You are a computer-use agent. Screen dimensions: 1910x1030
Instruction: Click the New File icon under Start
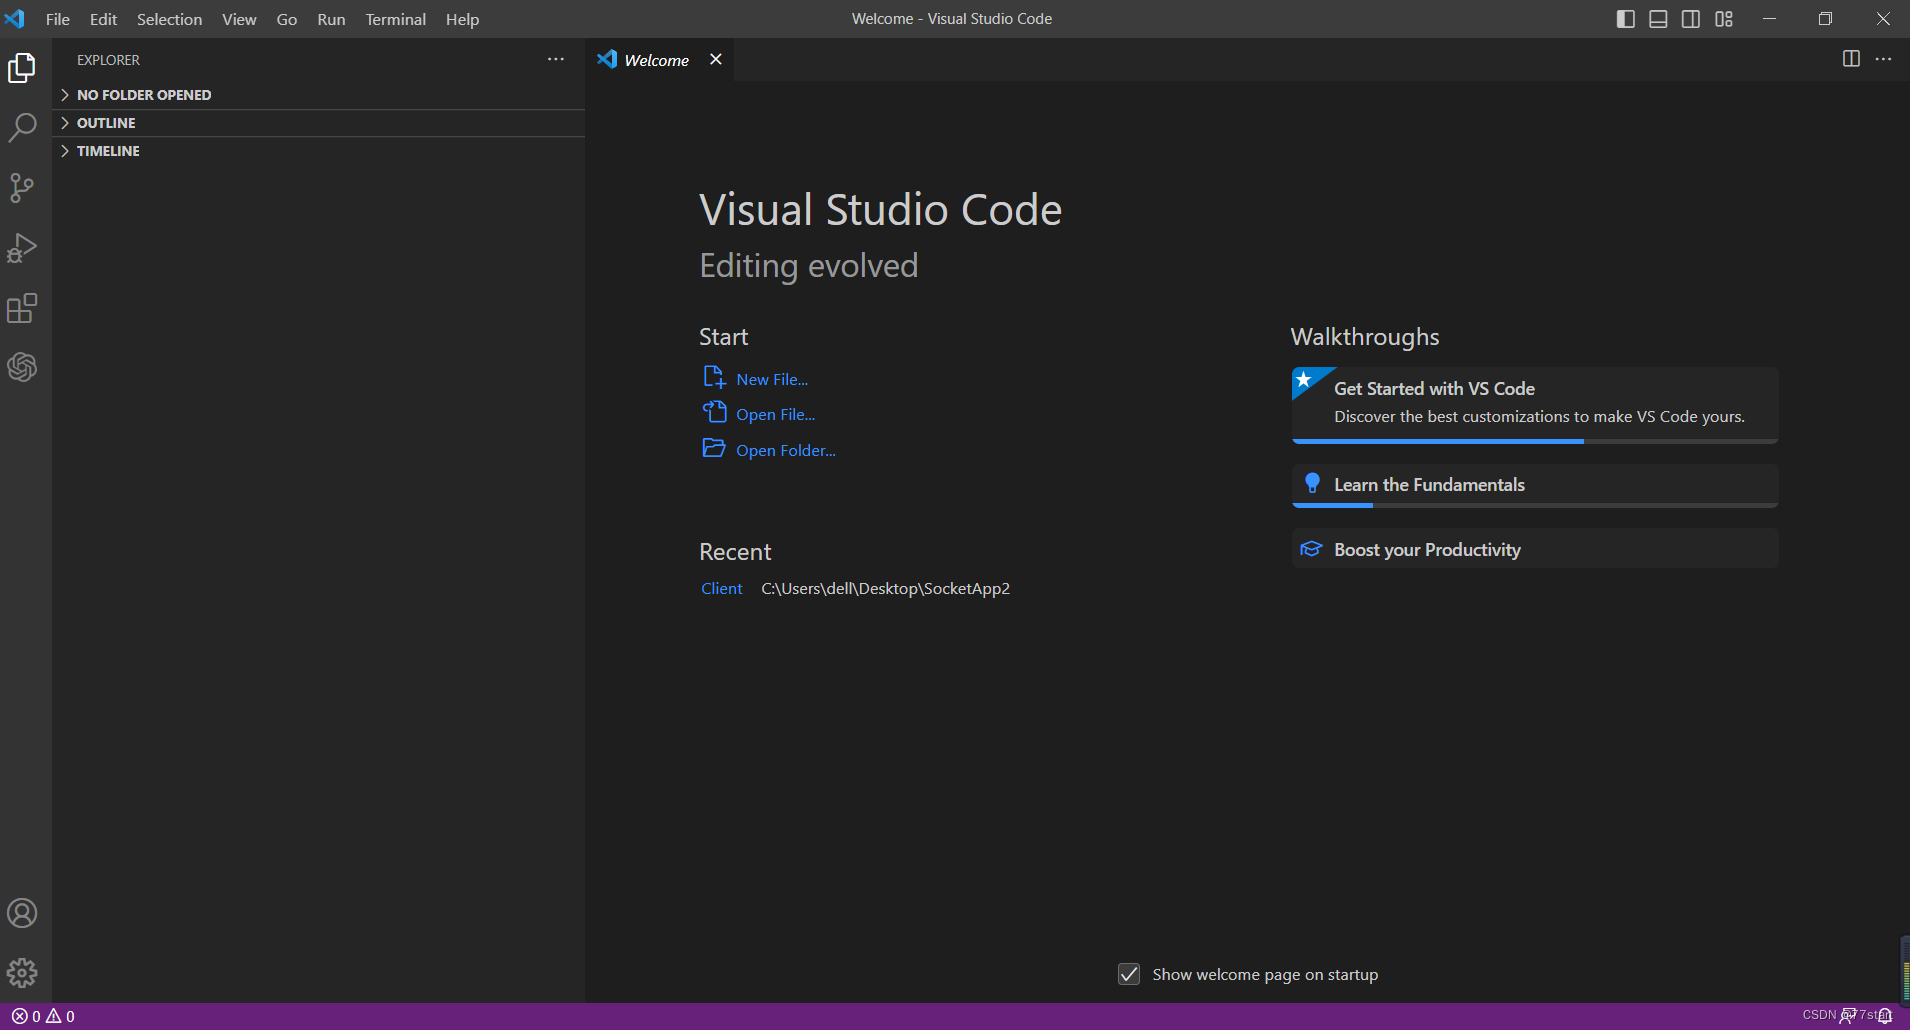click(x=714, y=377)
